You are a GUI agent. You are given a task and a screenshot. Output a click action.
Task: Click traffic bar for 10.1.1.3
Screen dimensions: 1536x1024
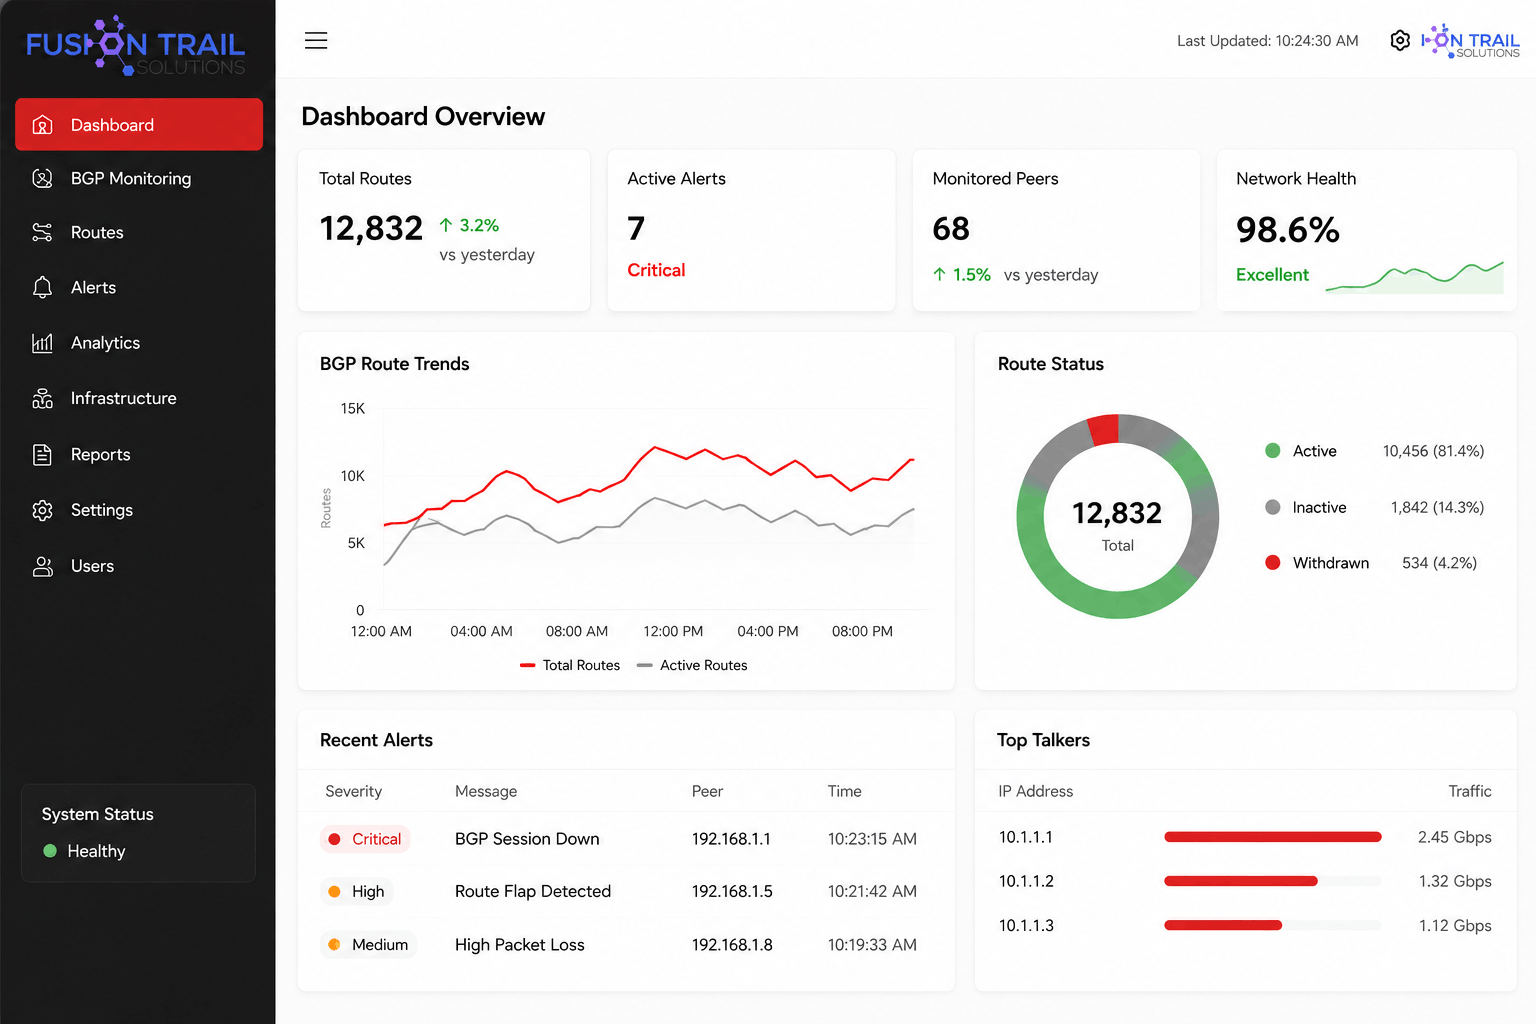[x=1273, y=925]
